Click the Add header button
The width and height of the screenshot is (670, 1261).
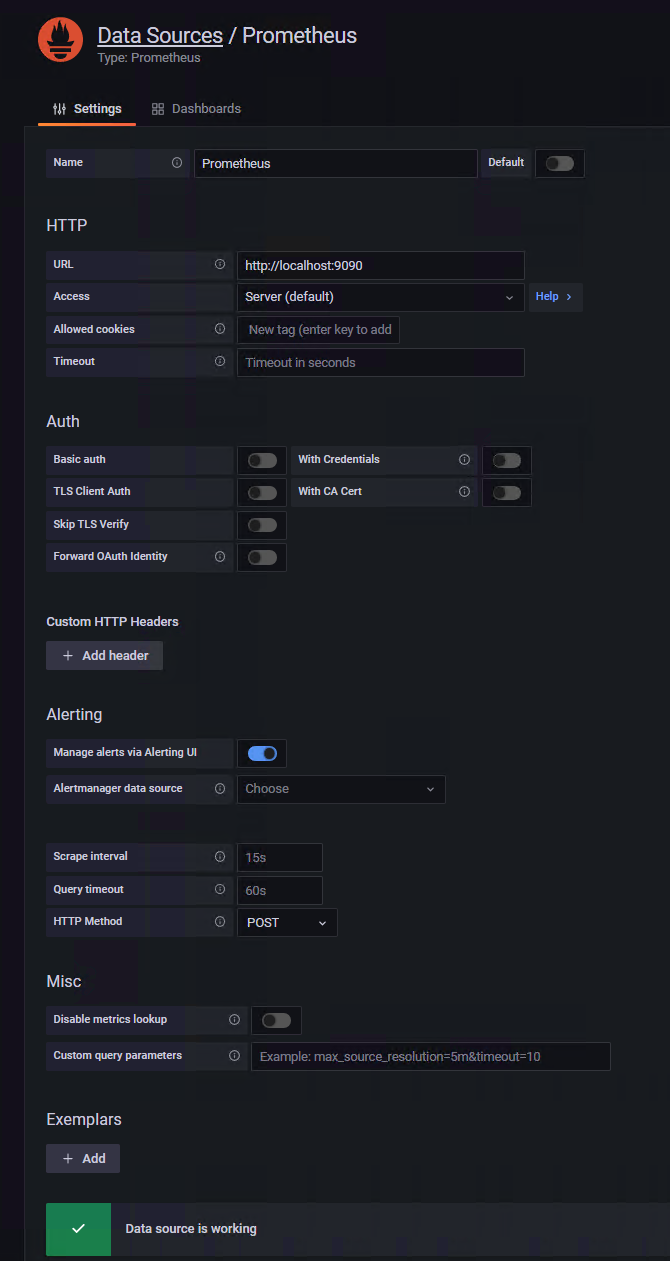pyautogui.click(x=105, y=656)
